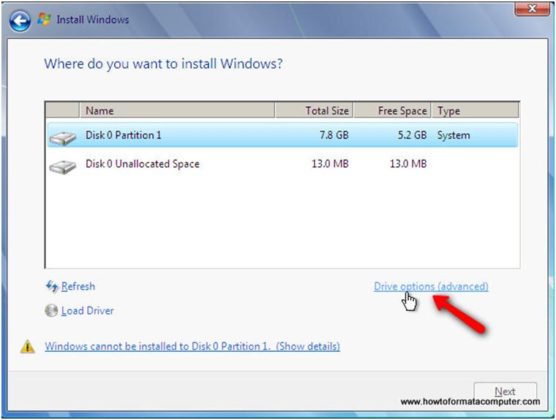This screenshot has width=556, height=420.
Task: Click the Type column header
Action: coord(475,111)
